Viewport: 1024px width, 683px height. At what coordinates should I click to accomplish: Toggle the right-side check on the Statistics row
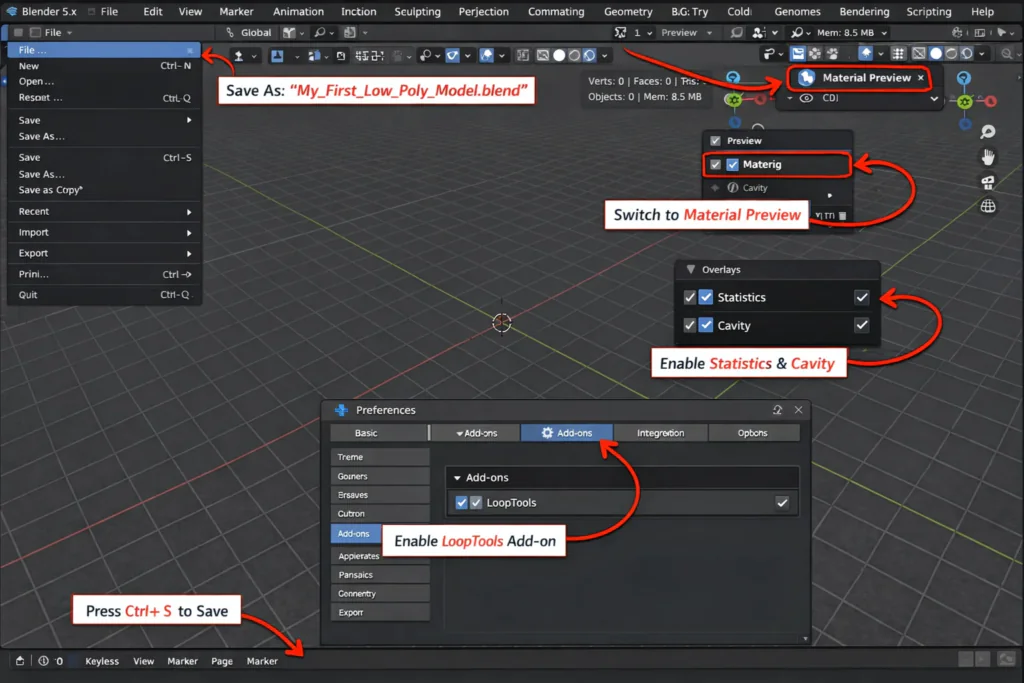pos(862,298)
